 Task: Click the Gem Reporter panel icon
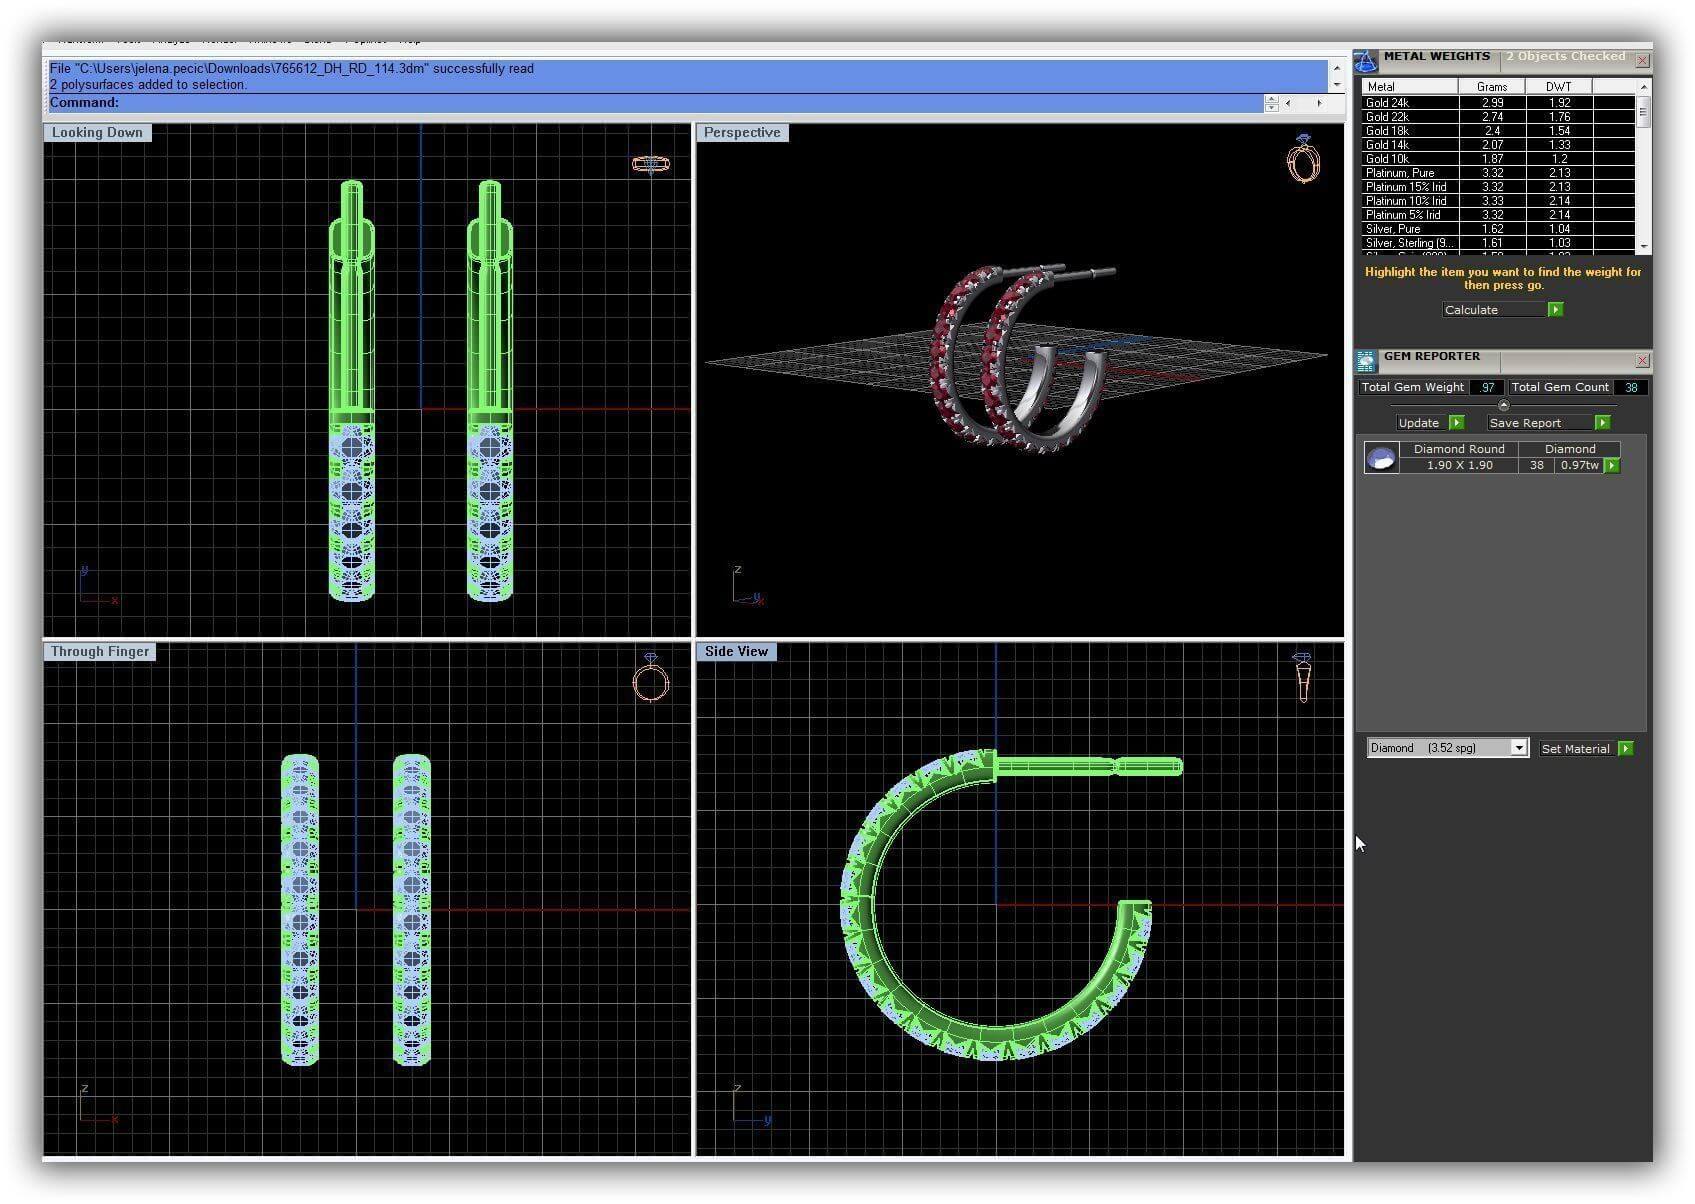point(1366,361)
